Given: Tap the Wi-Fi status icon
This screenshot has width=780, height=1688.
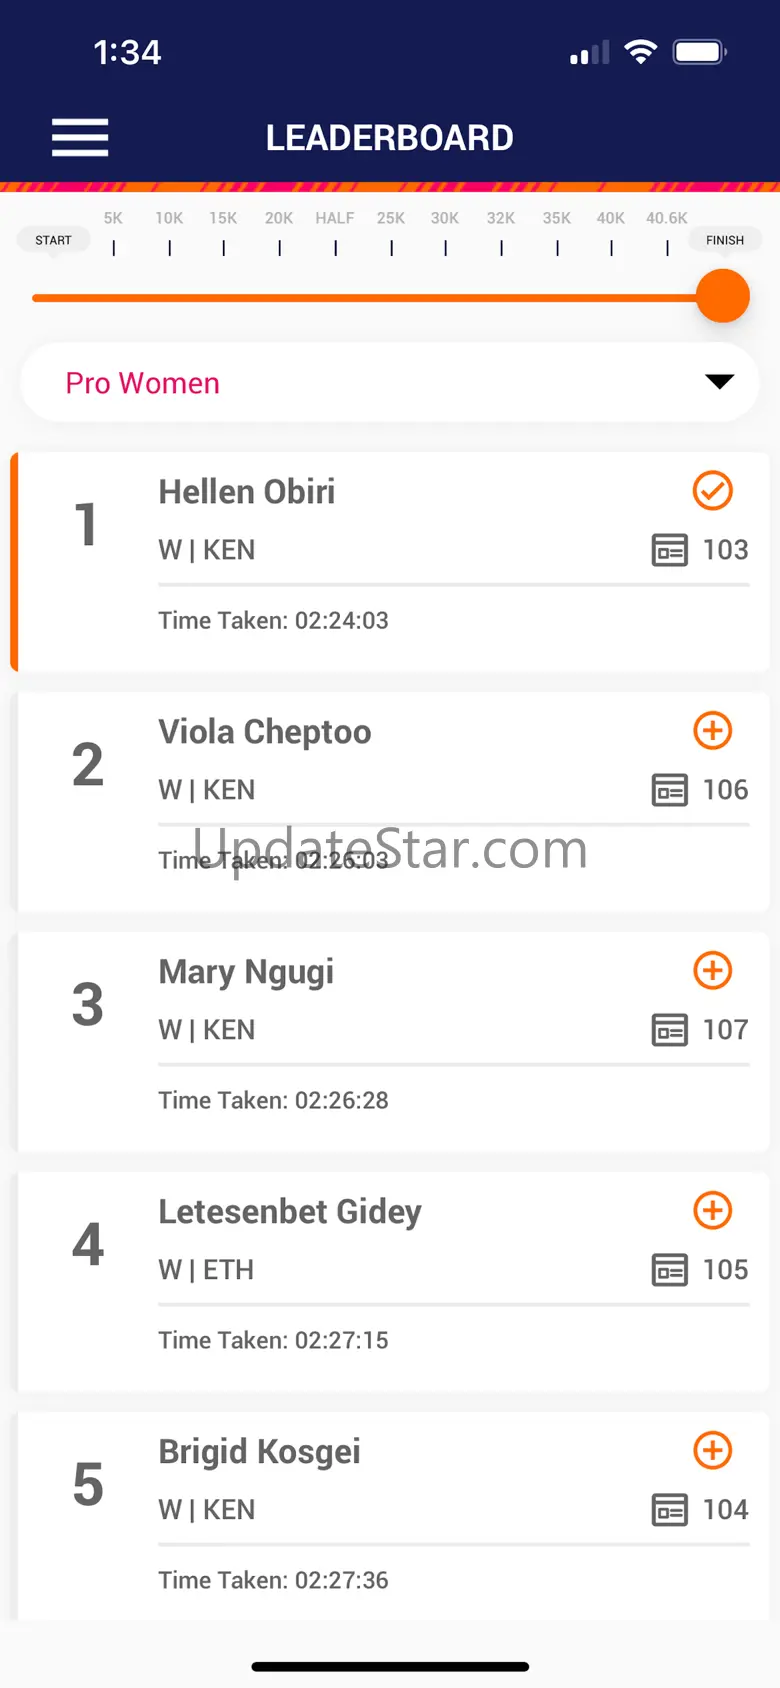Looking at the screenshot, I should (x=640, y=52).
